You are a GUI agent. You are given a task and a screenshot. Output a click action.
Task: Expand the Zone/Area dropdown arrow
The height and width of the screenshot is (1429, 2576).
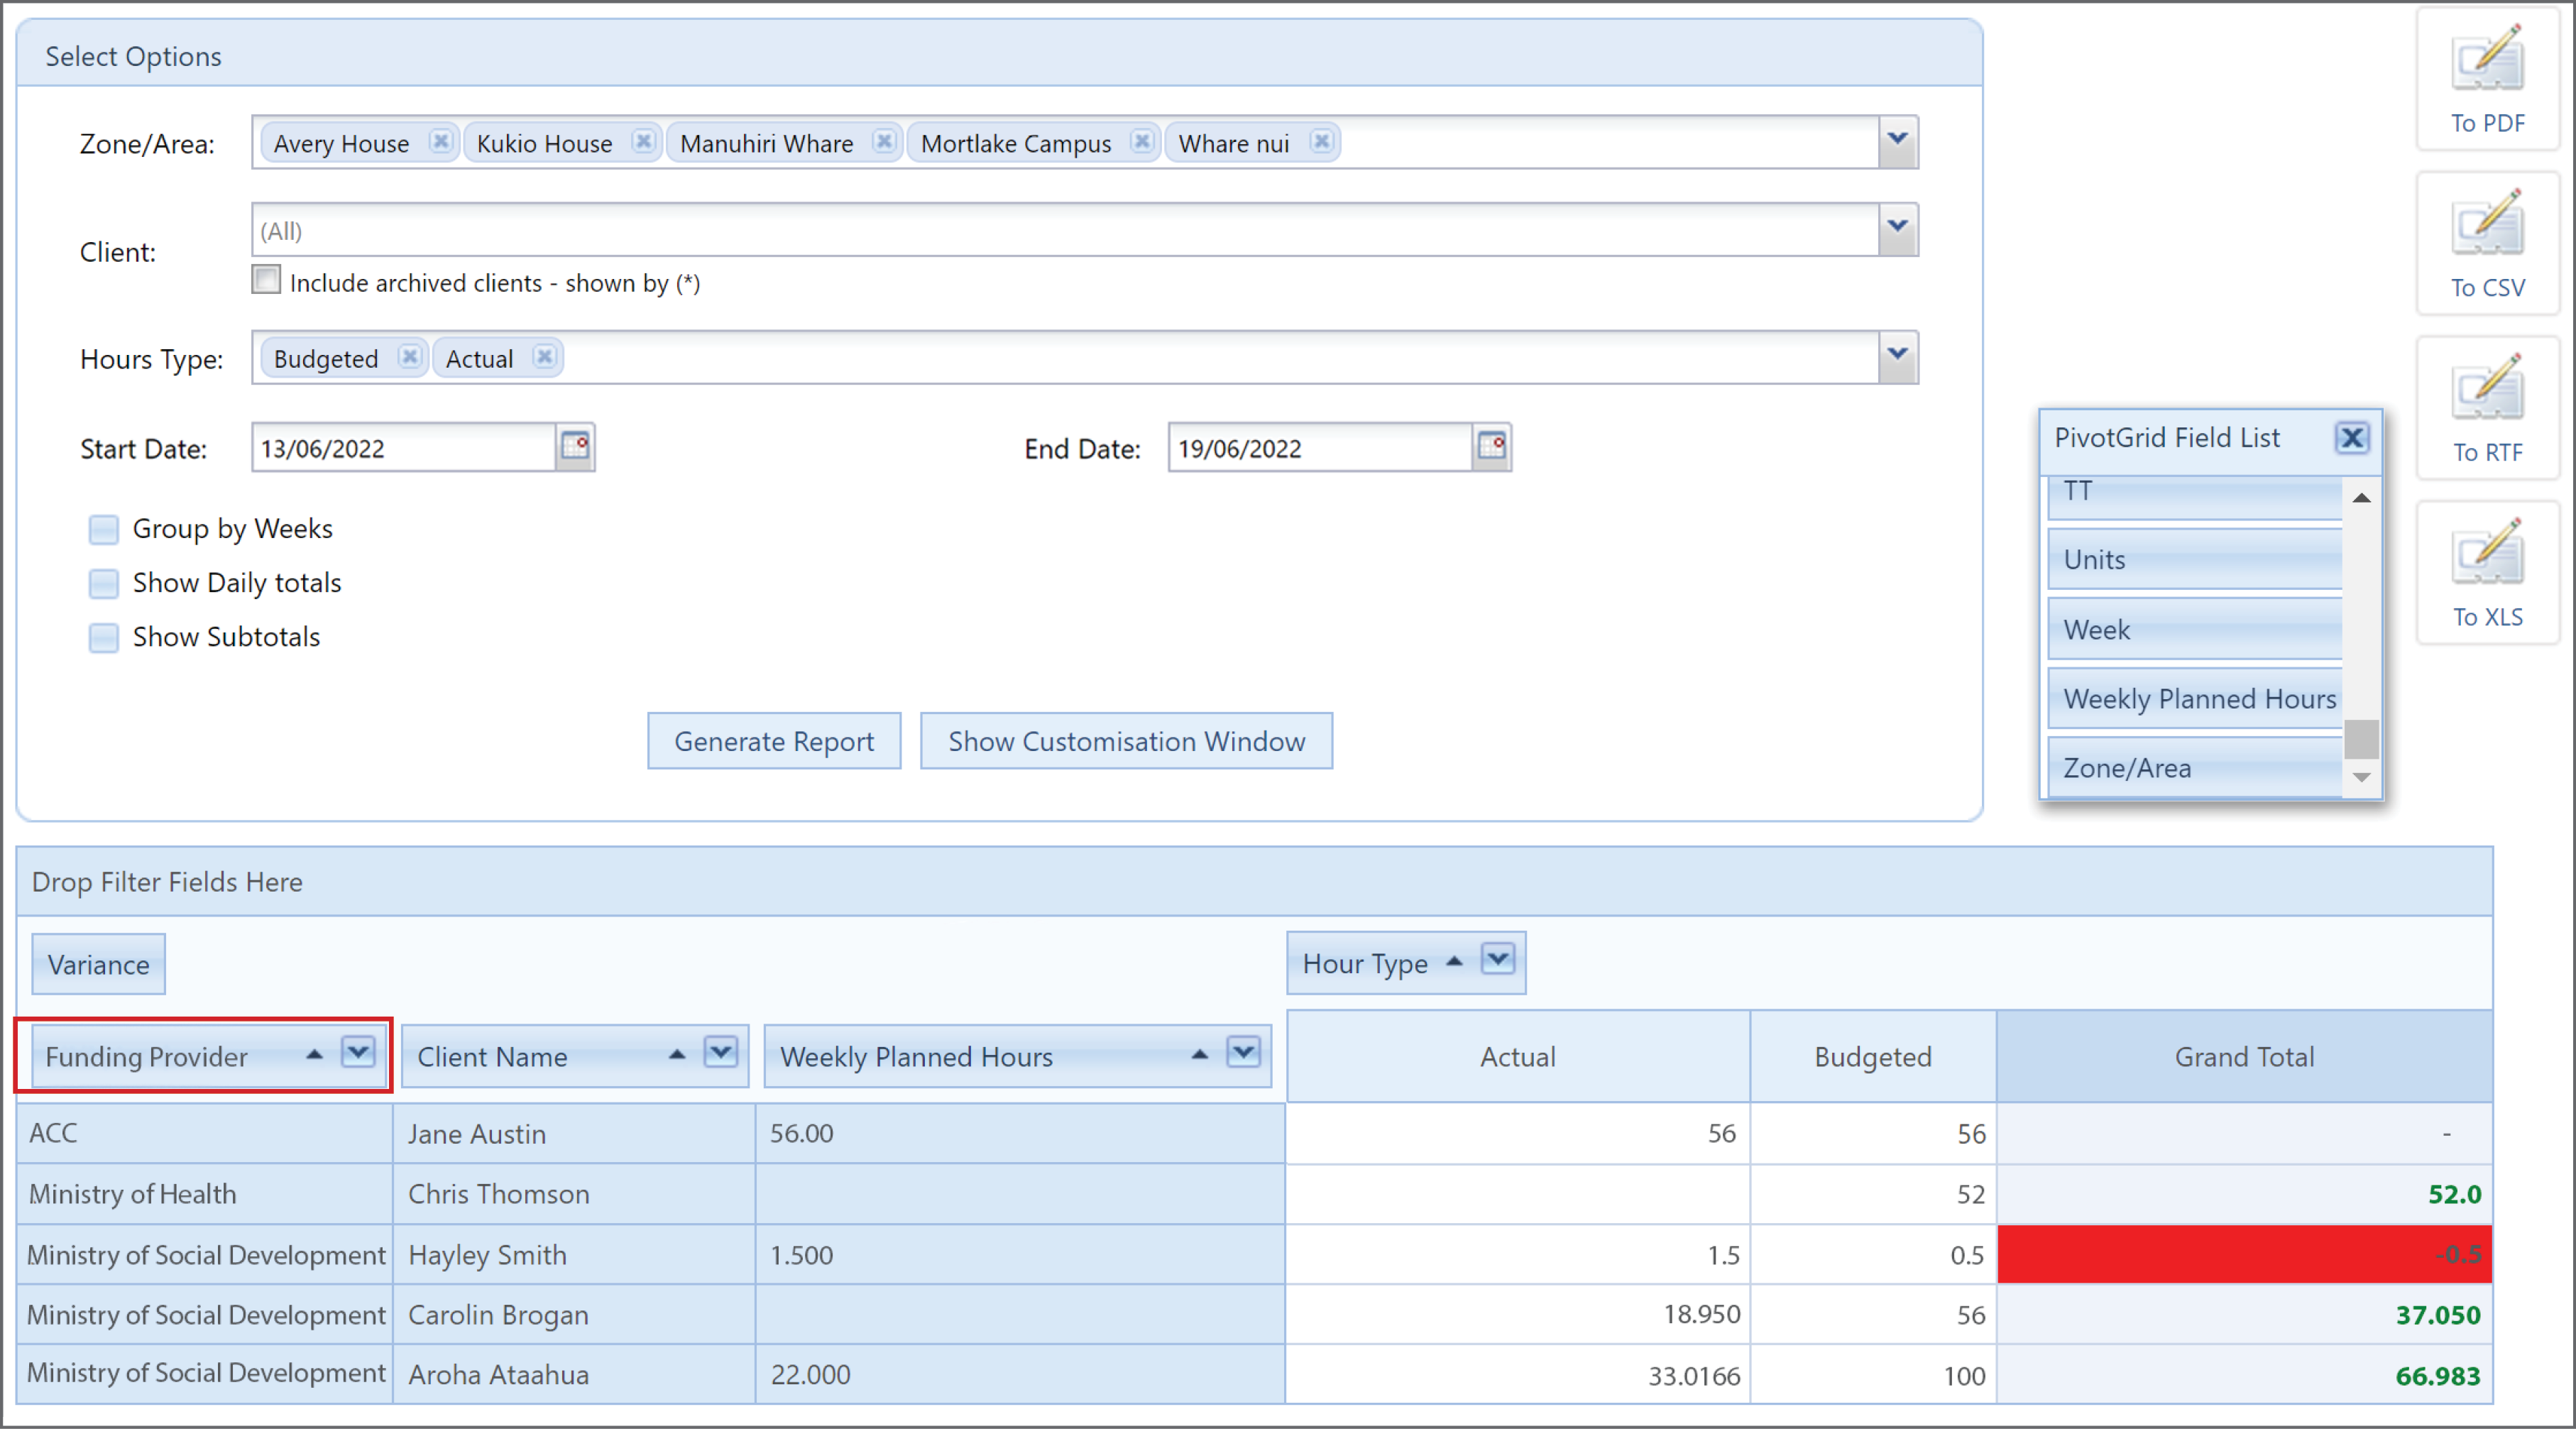(x=1897, y=141)
